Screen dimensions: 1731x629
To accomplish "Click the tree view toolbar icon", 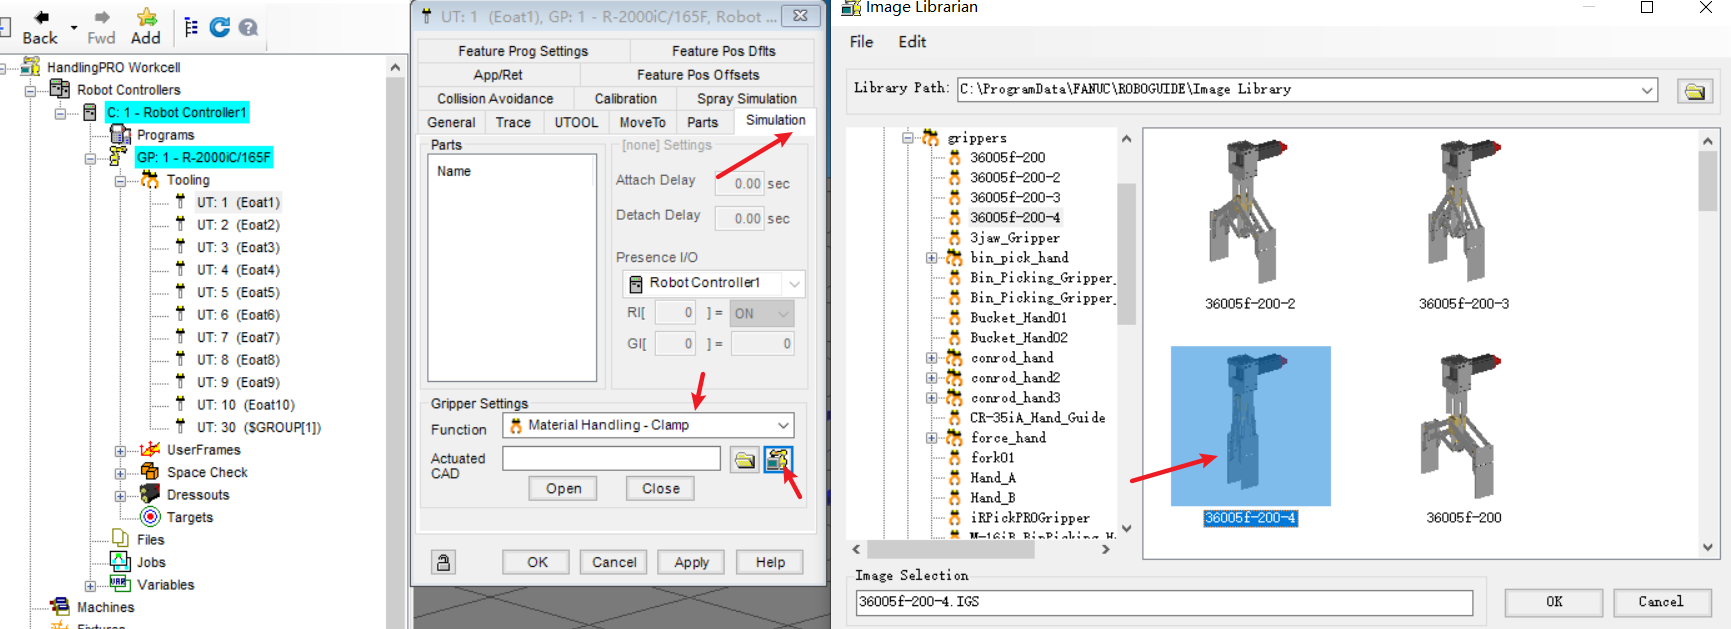I will 191,27.
